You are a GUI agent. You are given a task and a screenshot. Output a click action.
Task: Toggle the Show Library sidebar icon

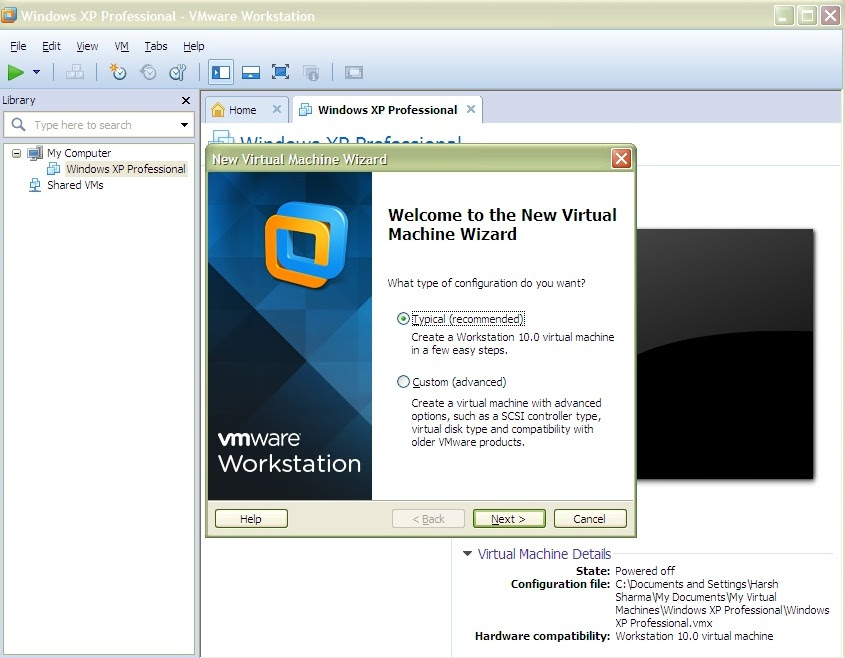[221, 72]
